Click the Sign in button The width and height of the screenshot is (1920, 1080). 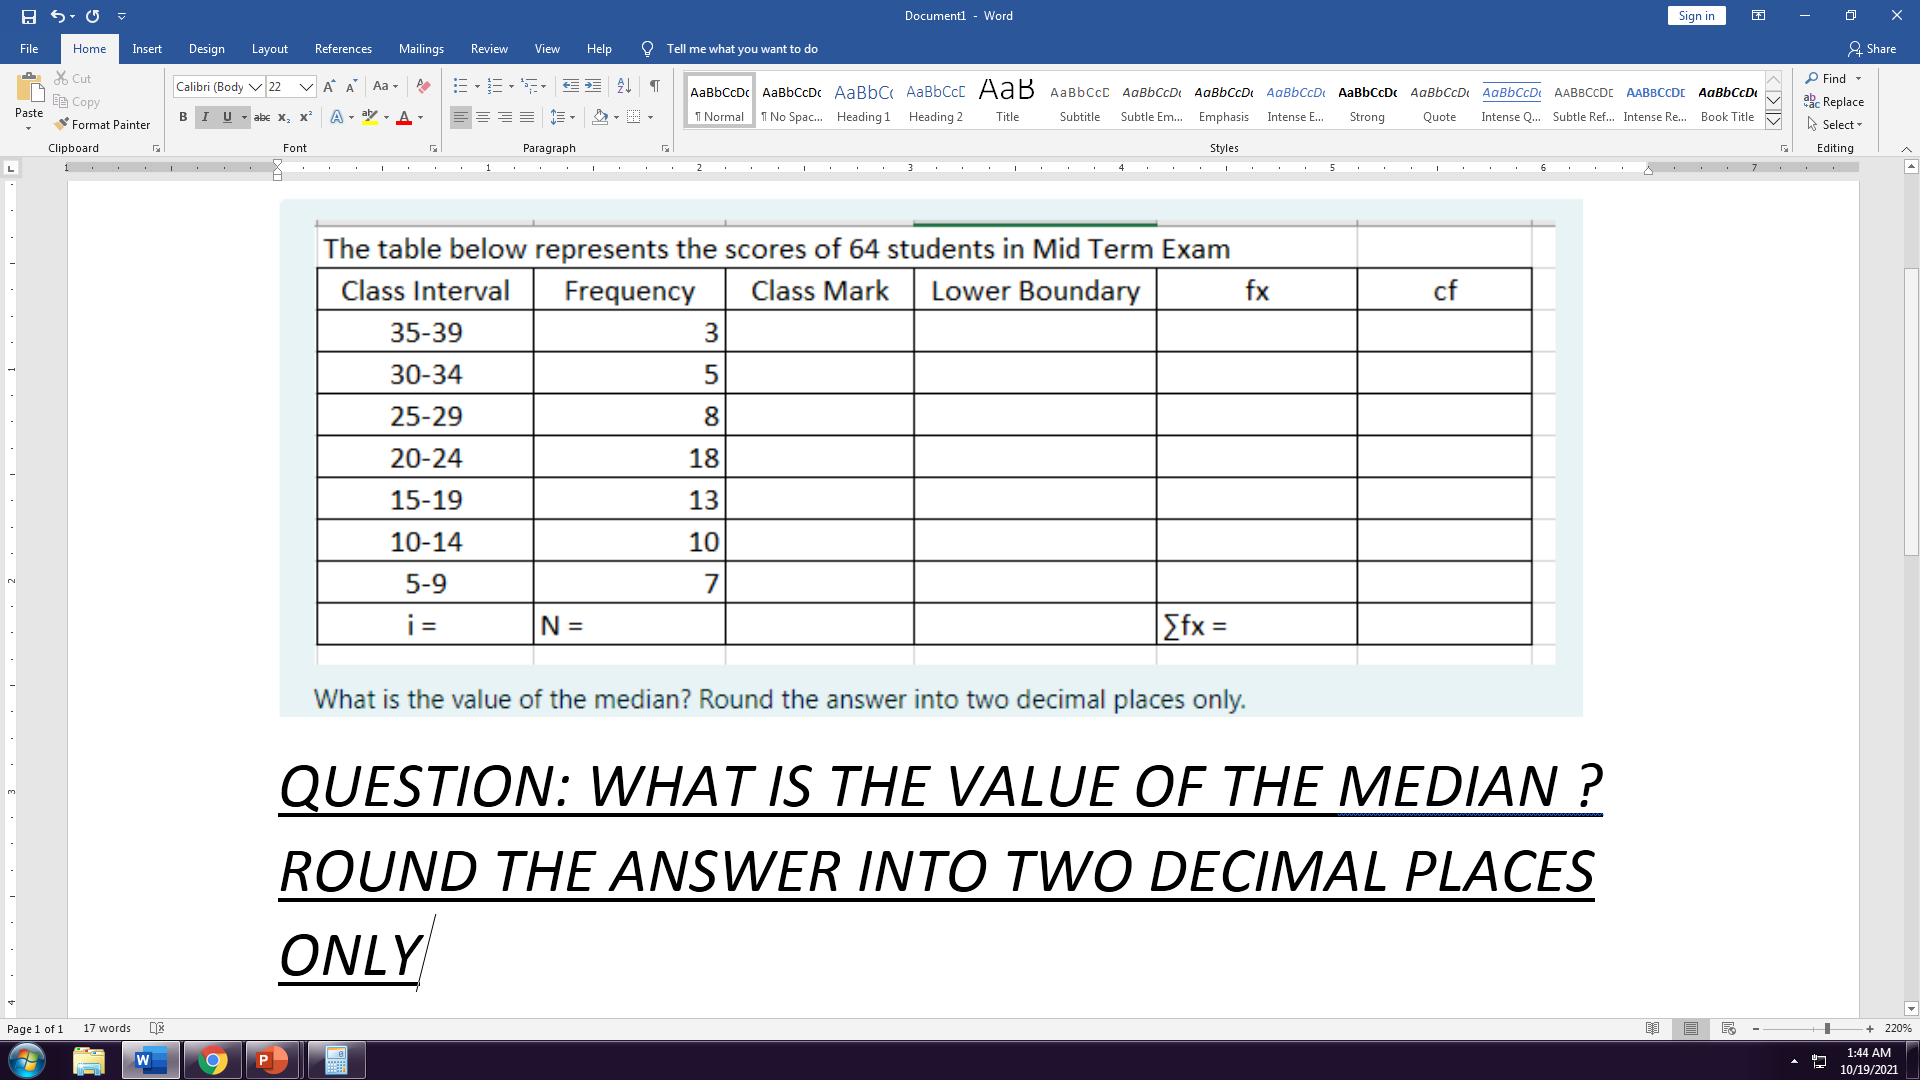pyautogui.click(x=1696, y=15)
